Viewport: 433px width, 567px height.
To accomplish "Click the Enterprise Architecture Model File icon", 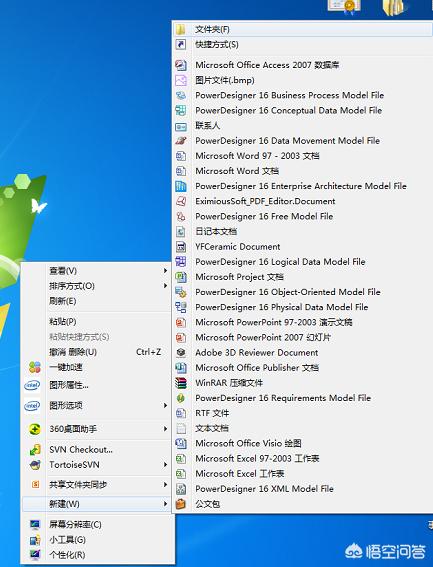I will 181,186.
